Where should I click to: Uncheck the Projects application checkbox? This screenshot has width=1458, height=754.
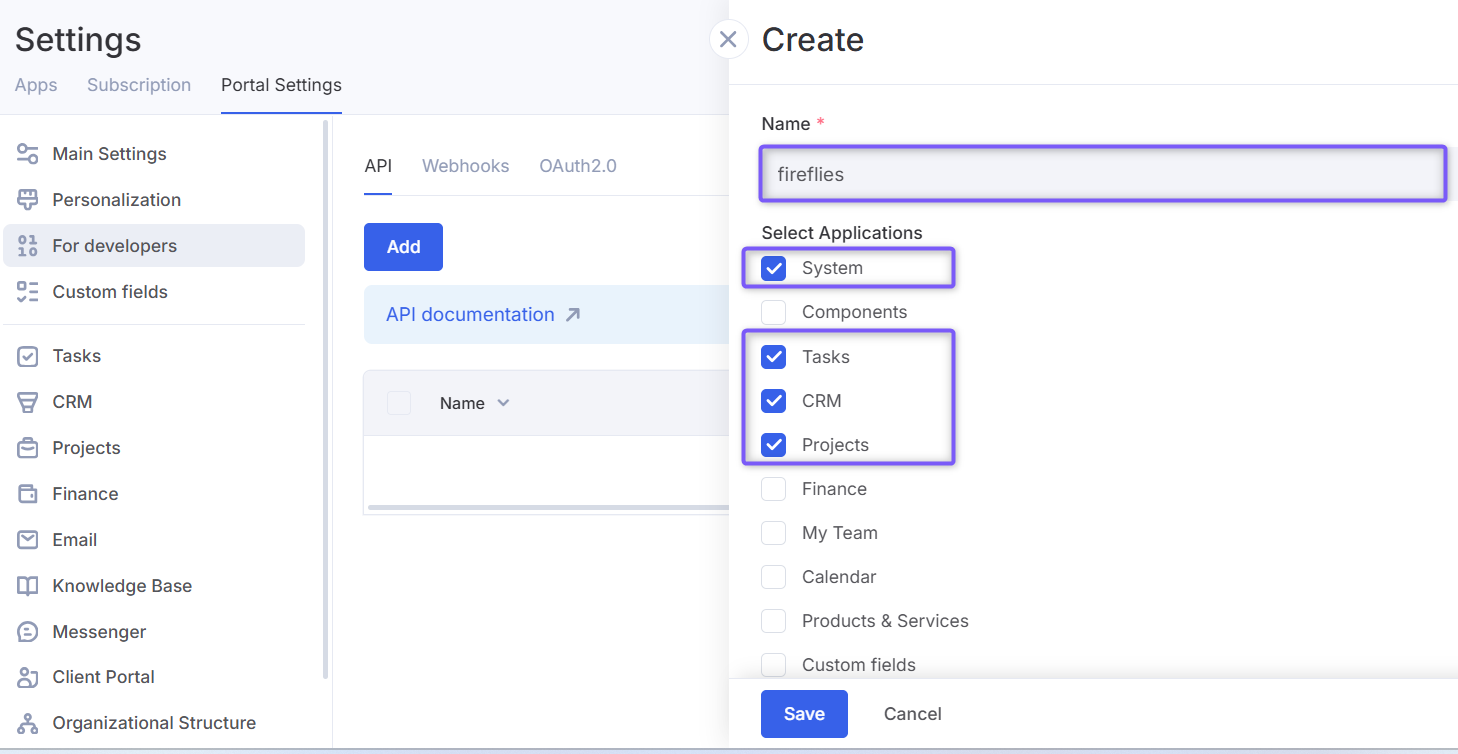click(x=774, y=445)
